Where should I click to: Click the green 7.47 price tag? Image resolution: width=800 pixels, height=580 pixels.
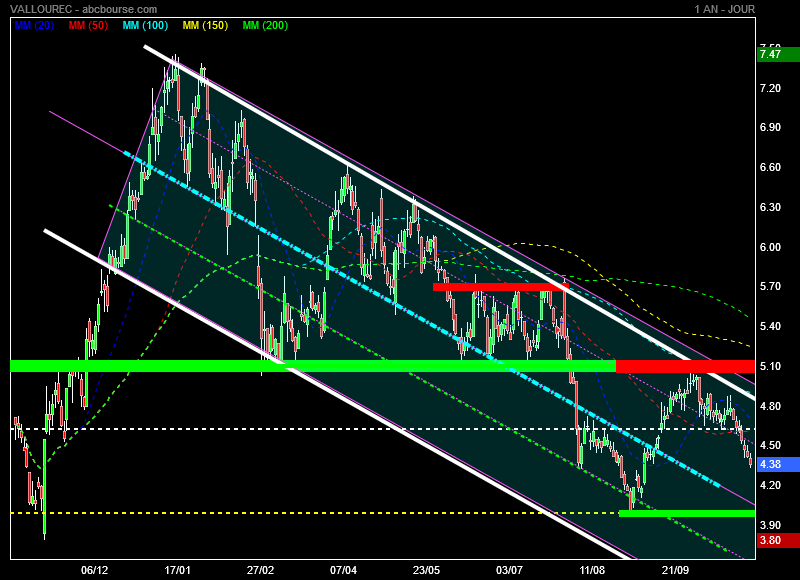tap(778, 54)
